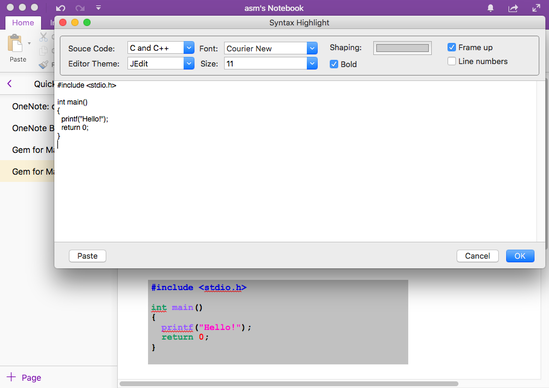Click 'int main()' line in the dialog editor
The width and height of the screenshot is (549, 388).
72,102
